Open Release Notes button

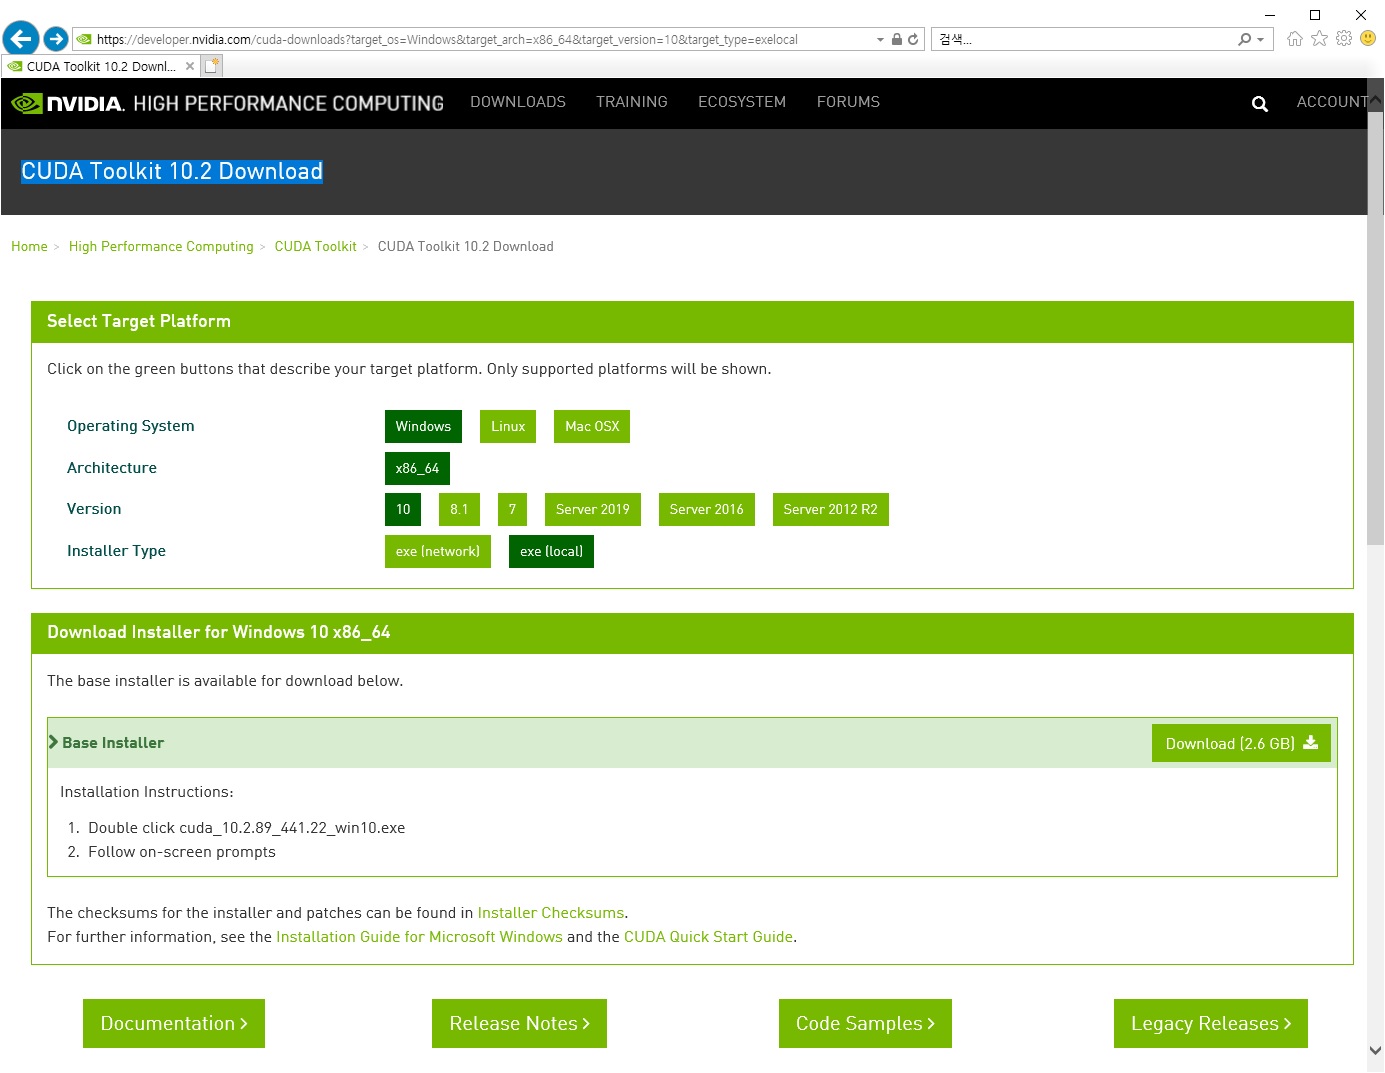pyautogui.click(x=519, y=1023)
